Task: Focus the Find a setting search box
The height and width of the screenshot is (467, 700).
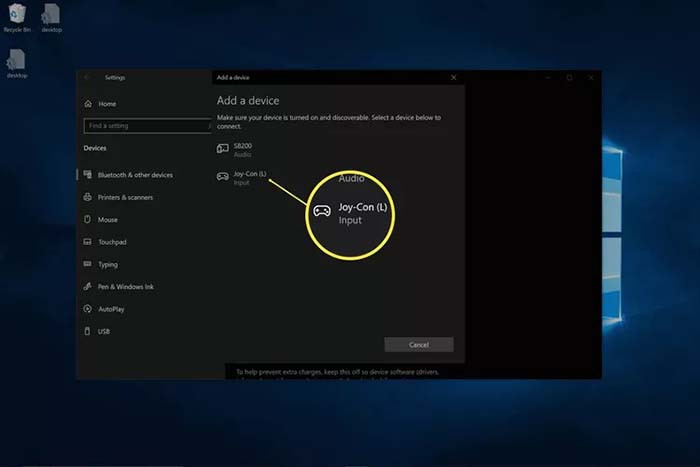Action: click(x=148, y=126)
